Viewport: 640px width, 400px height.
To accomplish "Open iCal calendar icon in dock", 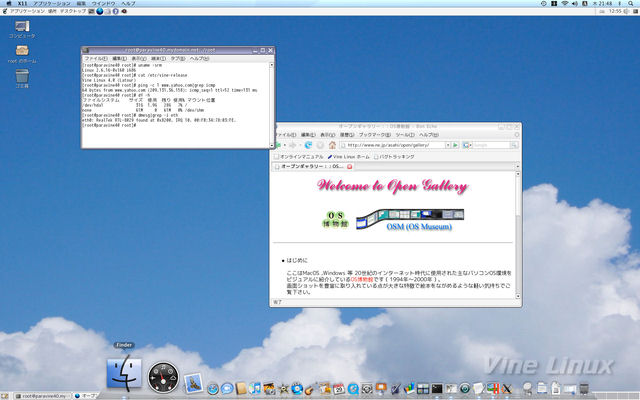I will pyautogui.click(x=339, y=389).
